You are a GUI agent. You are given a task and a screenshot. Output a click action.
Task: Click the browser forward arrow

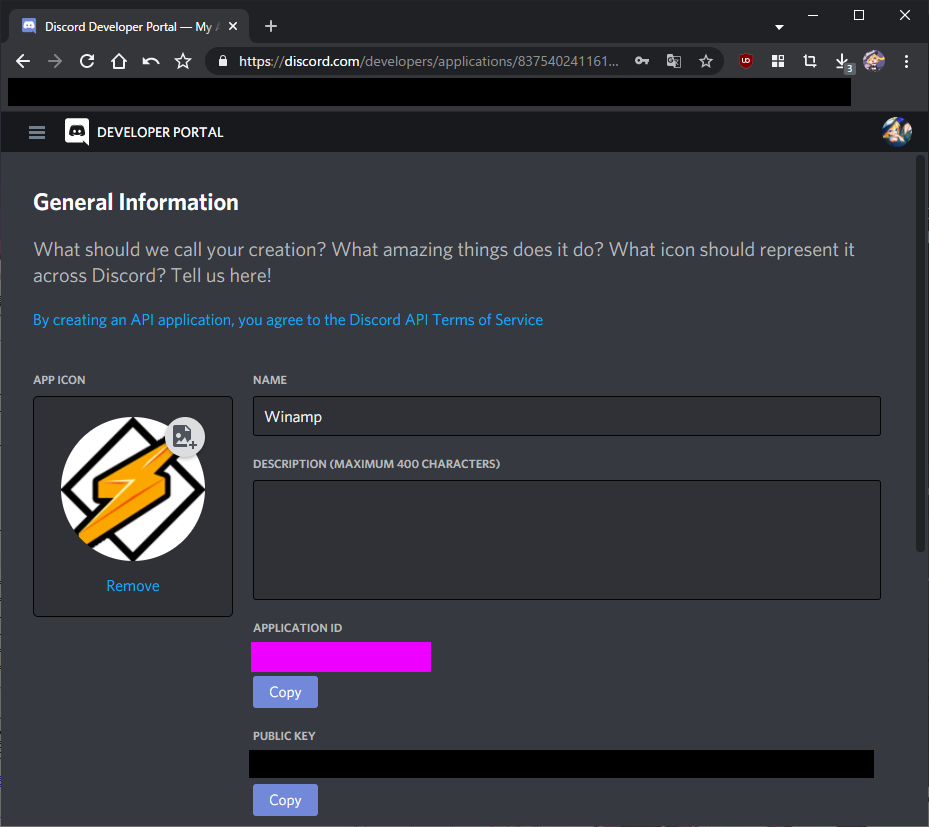tap(55, 61)
